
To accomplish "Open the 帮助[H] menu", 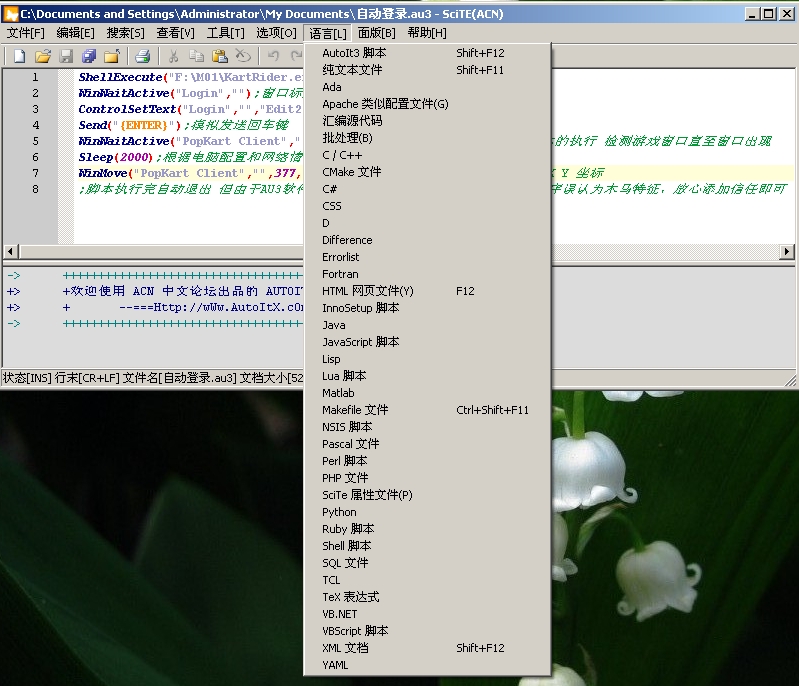I will pos(427,33).
